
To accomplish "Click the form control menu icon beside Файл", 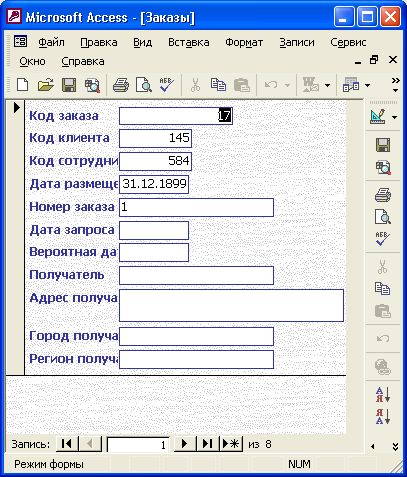I will [21, 42].
